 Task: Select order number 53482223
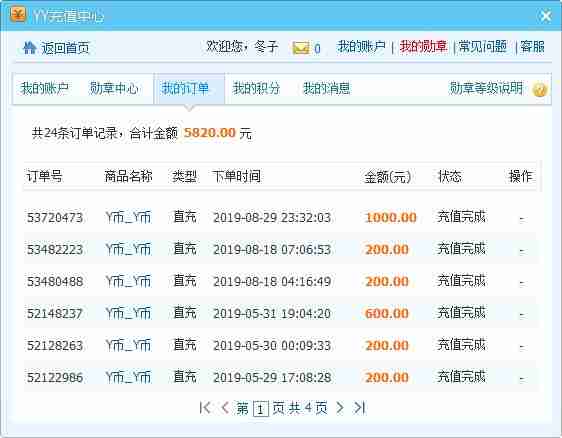click(x=55, y=249)
